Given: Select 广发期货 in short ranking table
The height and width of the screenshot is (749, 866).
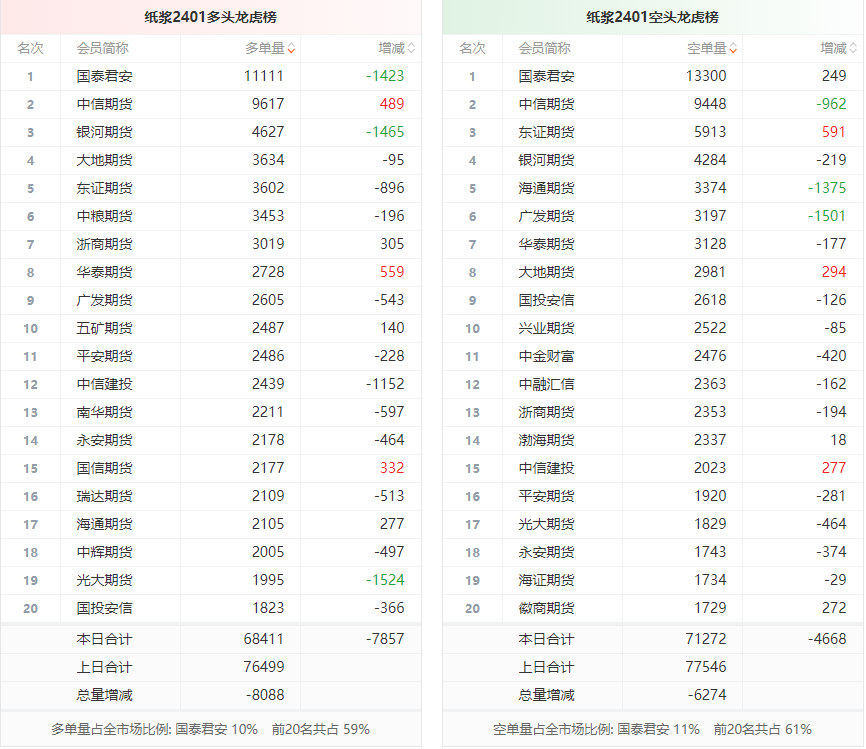Looking at the screenshot, I should (546, 216).
